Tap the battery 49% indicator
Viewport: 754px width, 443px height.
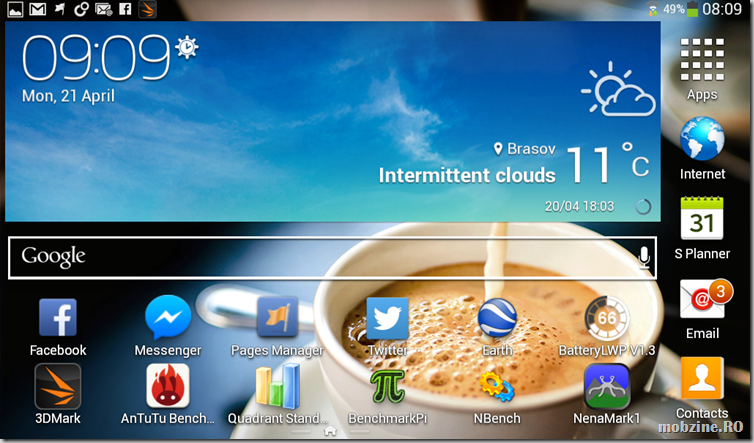click(680, 9)
